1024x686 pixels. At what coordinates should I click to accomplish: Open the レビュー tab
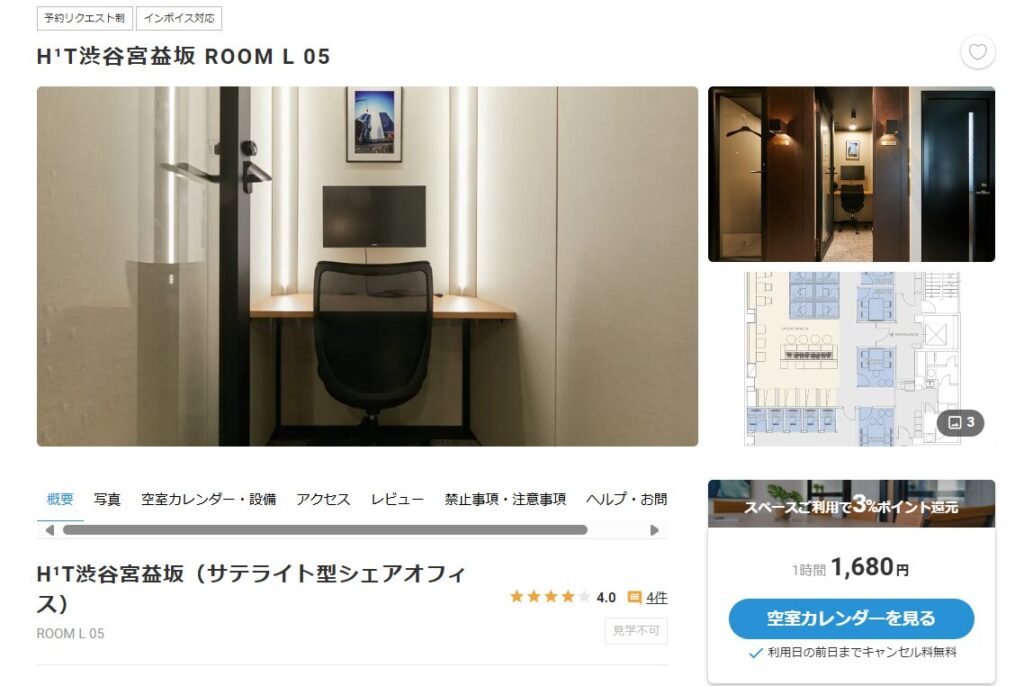click(397, 499)
